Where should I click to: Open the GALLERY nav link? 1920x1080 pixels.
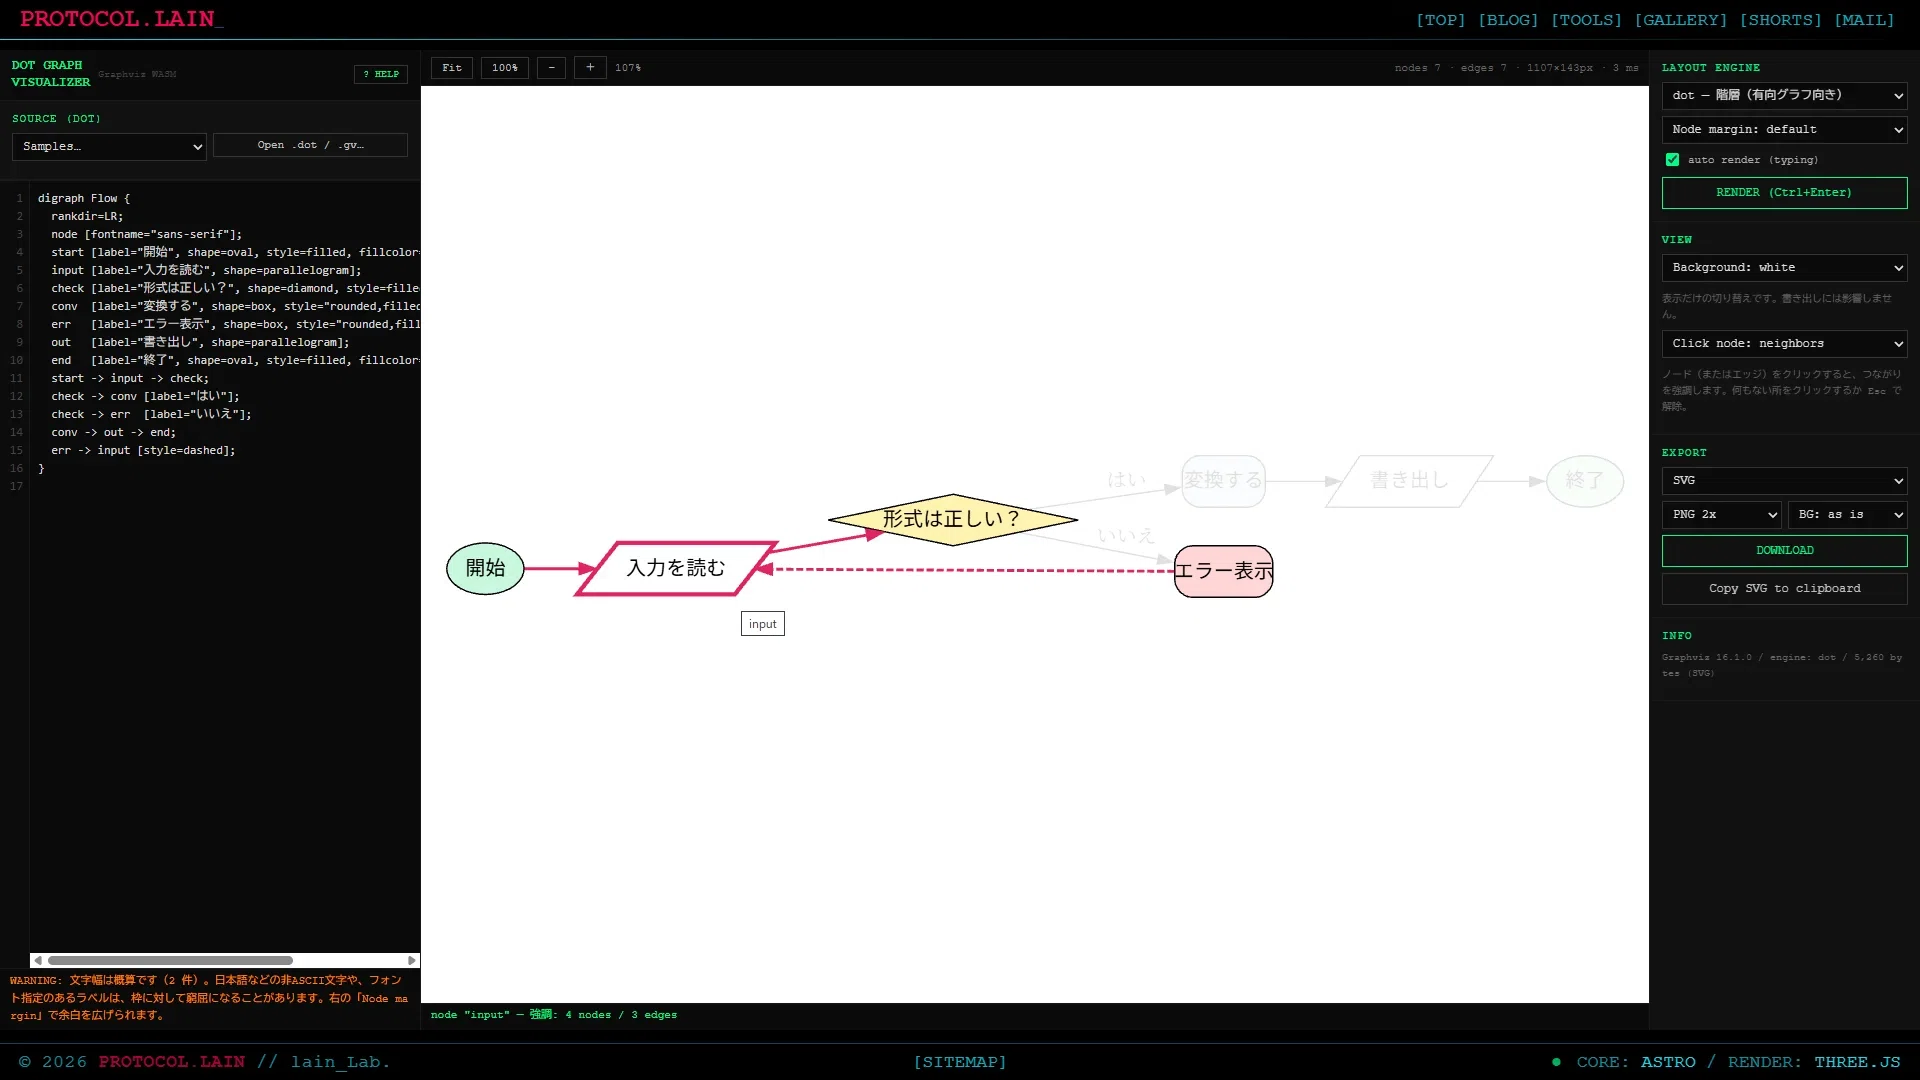(x=1680, y=20)
